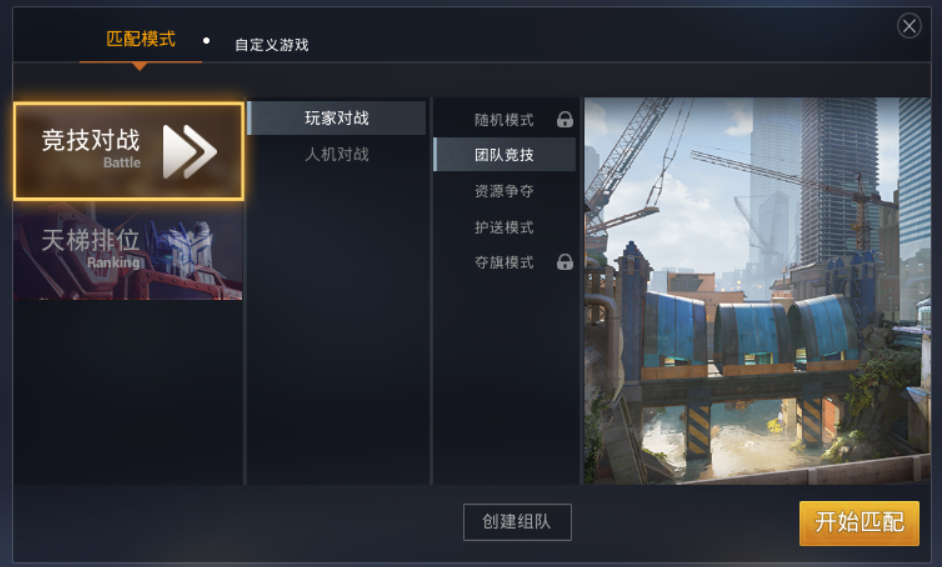This screenshot has height=567, width=942.
Task: Select 夺旗模式 game mode
Action: click(x=504, y=262)
